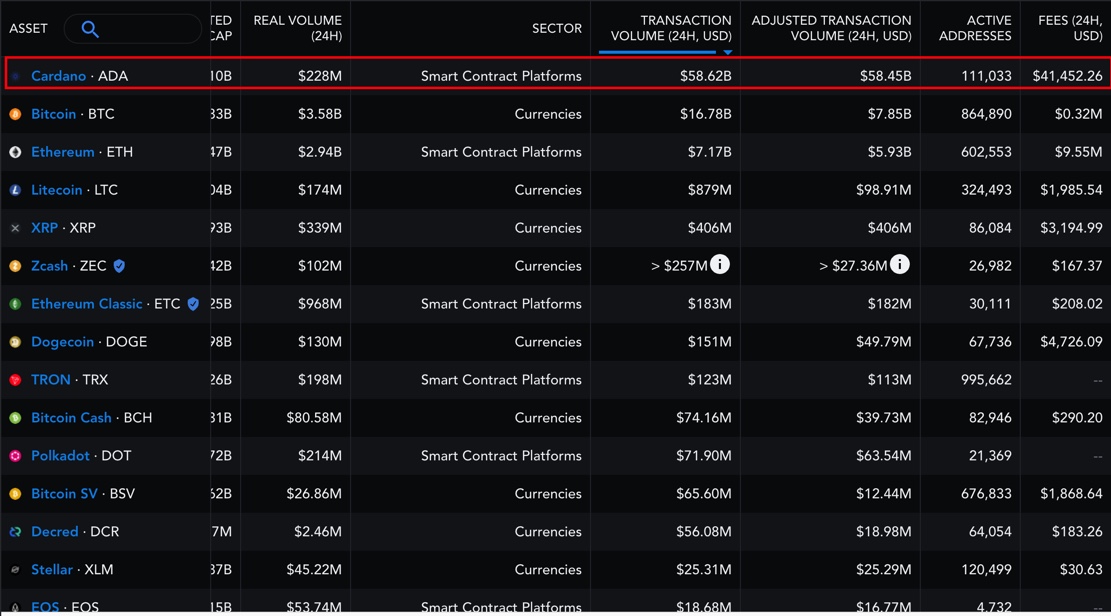Click Ethereum fees value $9.55M
This screenshot has height=616, width=1111.
tap(1078, 152)
